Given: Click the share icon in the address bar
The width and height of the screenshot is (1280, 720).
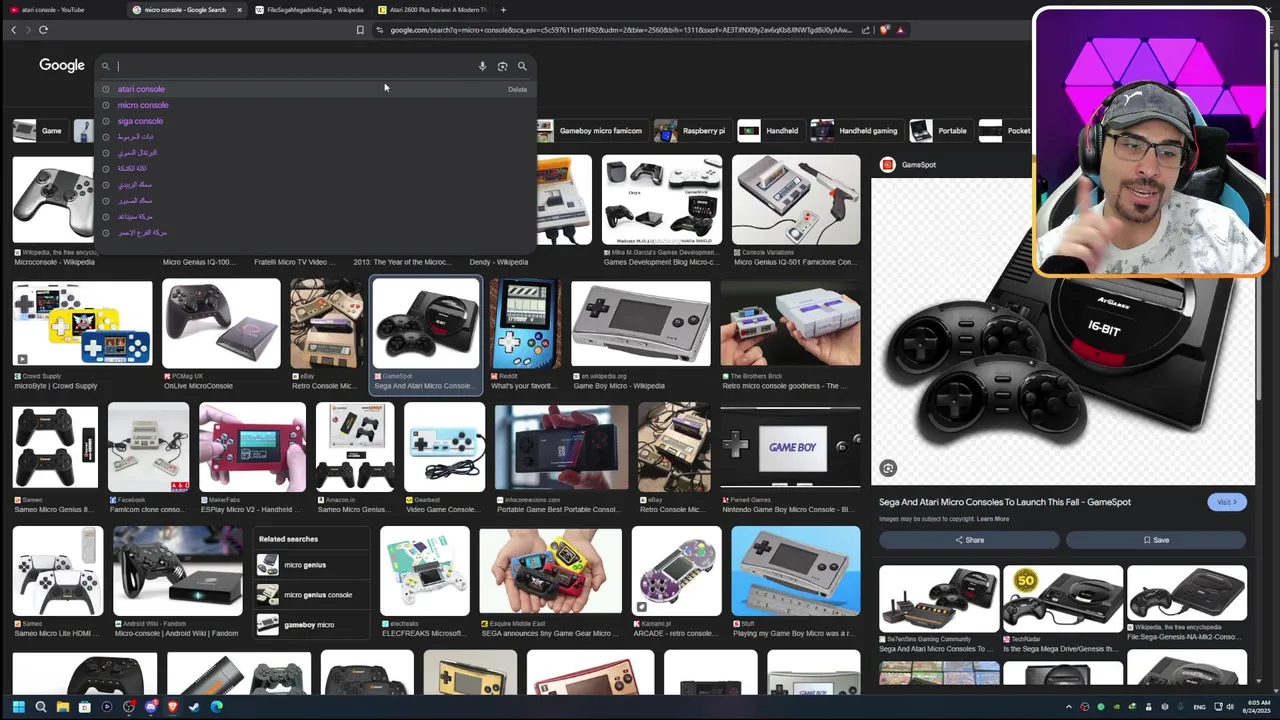Looking at the screenshot, I should (x=866, y=30).
